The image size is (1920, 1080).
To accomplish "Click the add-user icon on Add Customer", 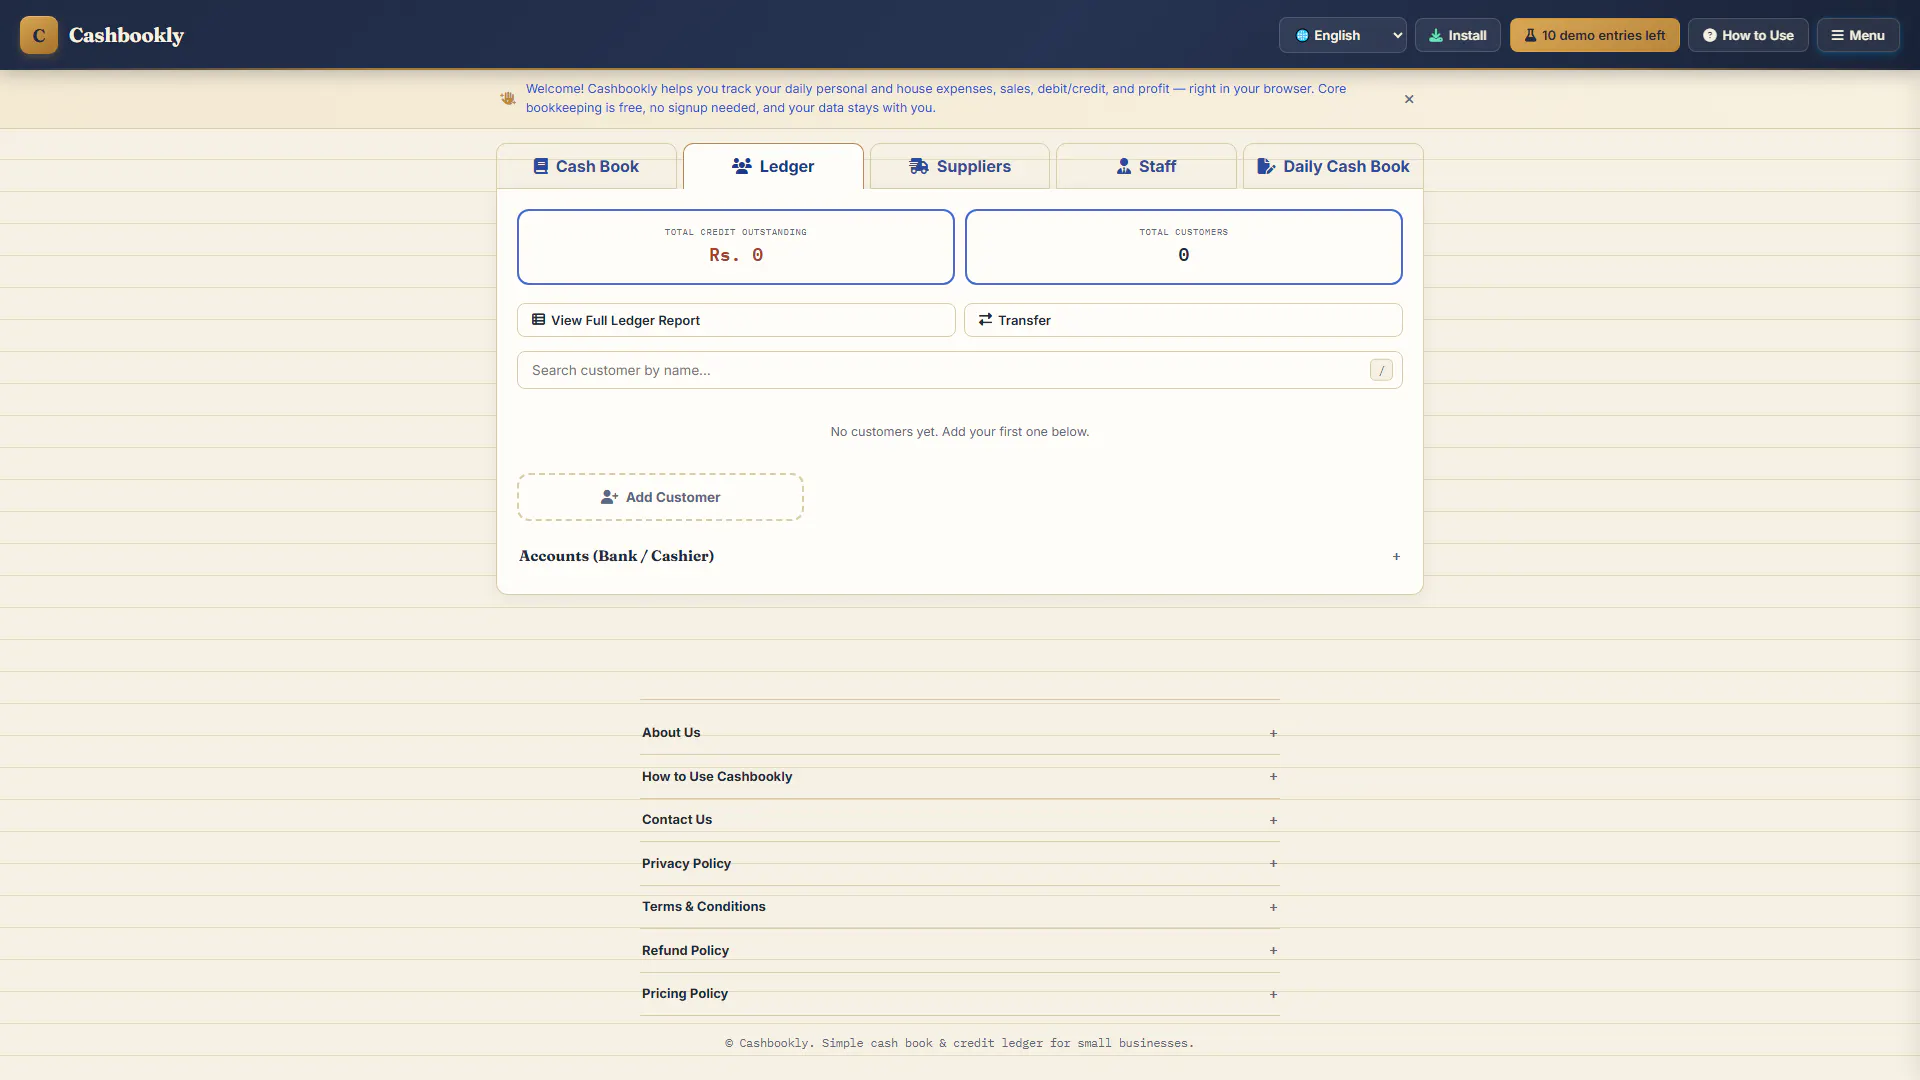I will (x=610, y=497).
